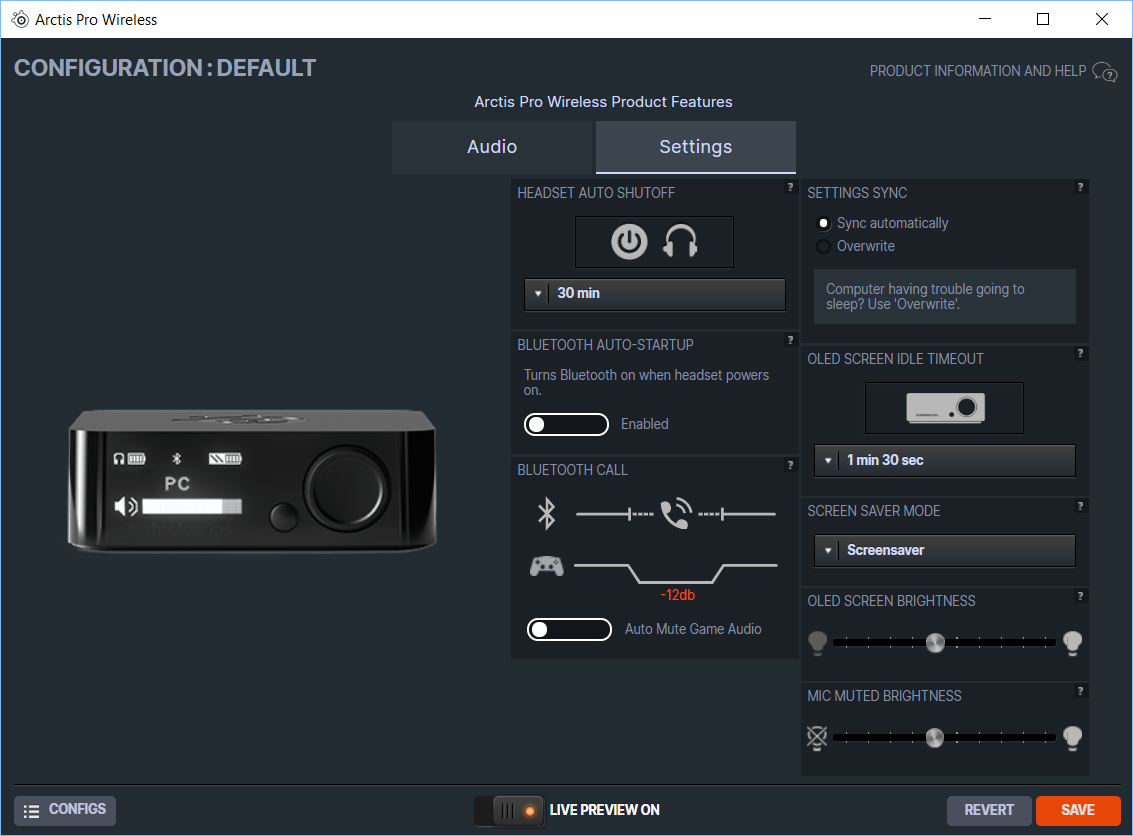Switch to the Audio tab
This screenshot has height=836, width=1133.
(492, 147)
